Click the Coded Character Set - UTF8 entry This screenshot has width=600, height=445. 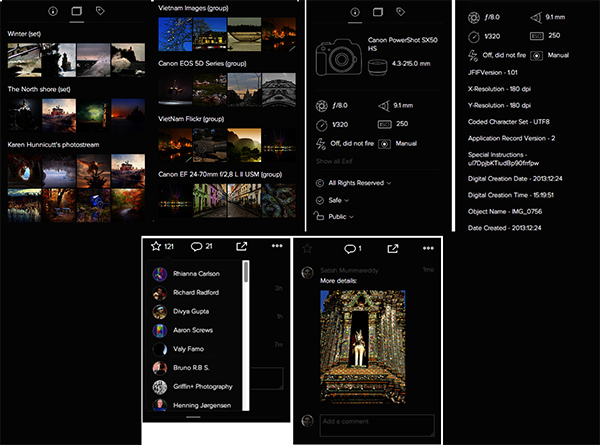(x=509, y=122)
